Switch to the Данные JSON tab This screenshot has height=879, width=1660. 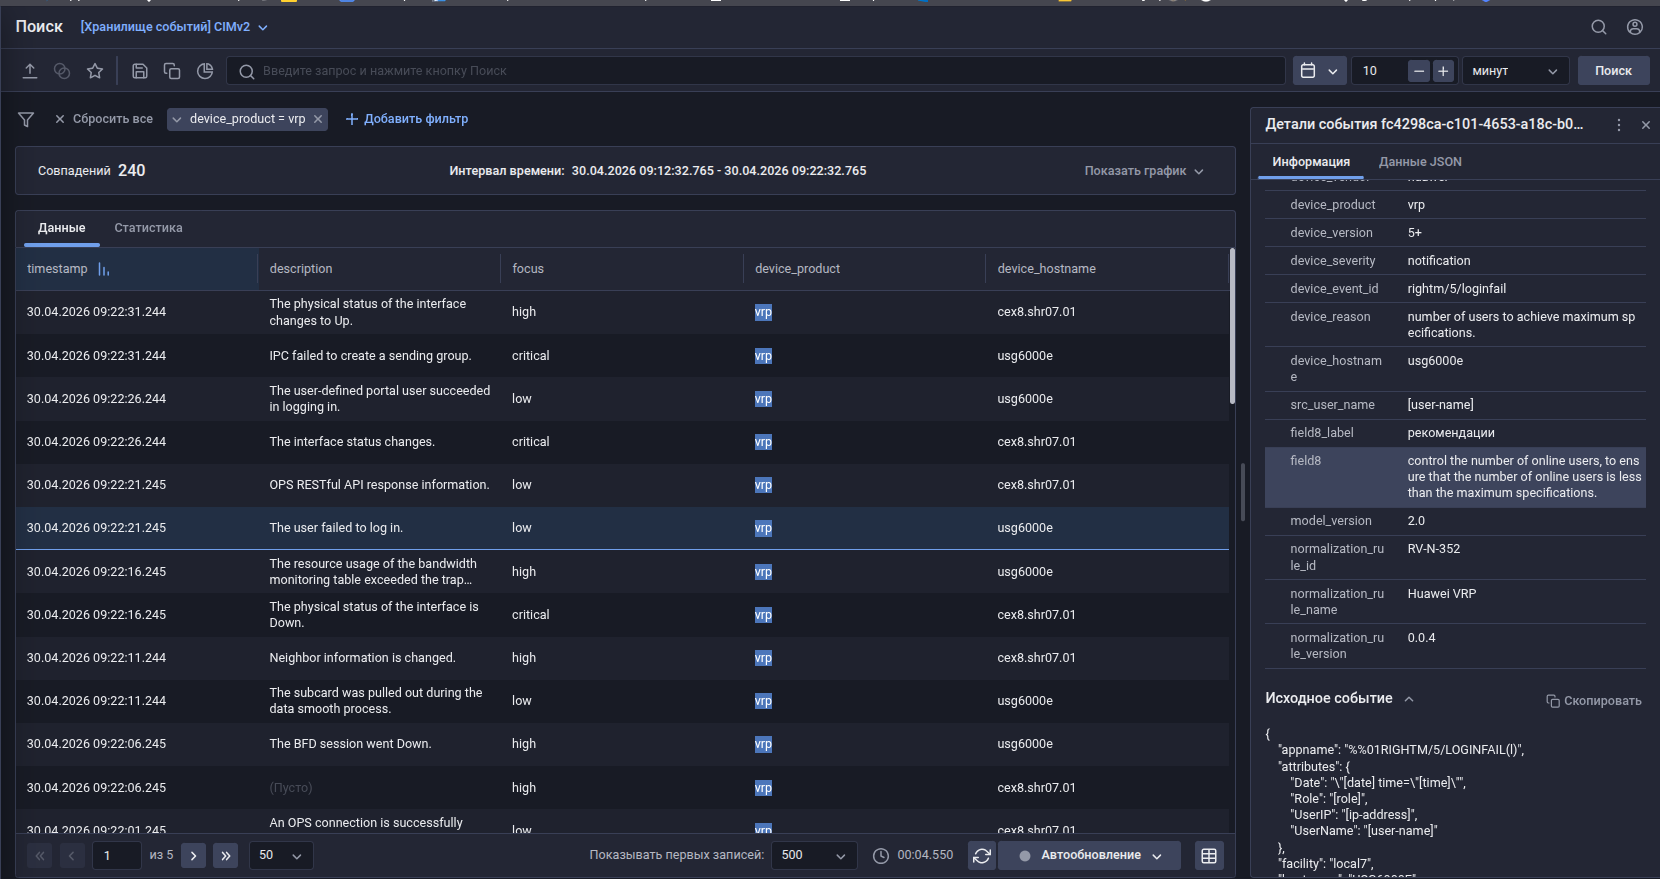click(x=1420, y=162)
